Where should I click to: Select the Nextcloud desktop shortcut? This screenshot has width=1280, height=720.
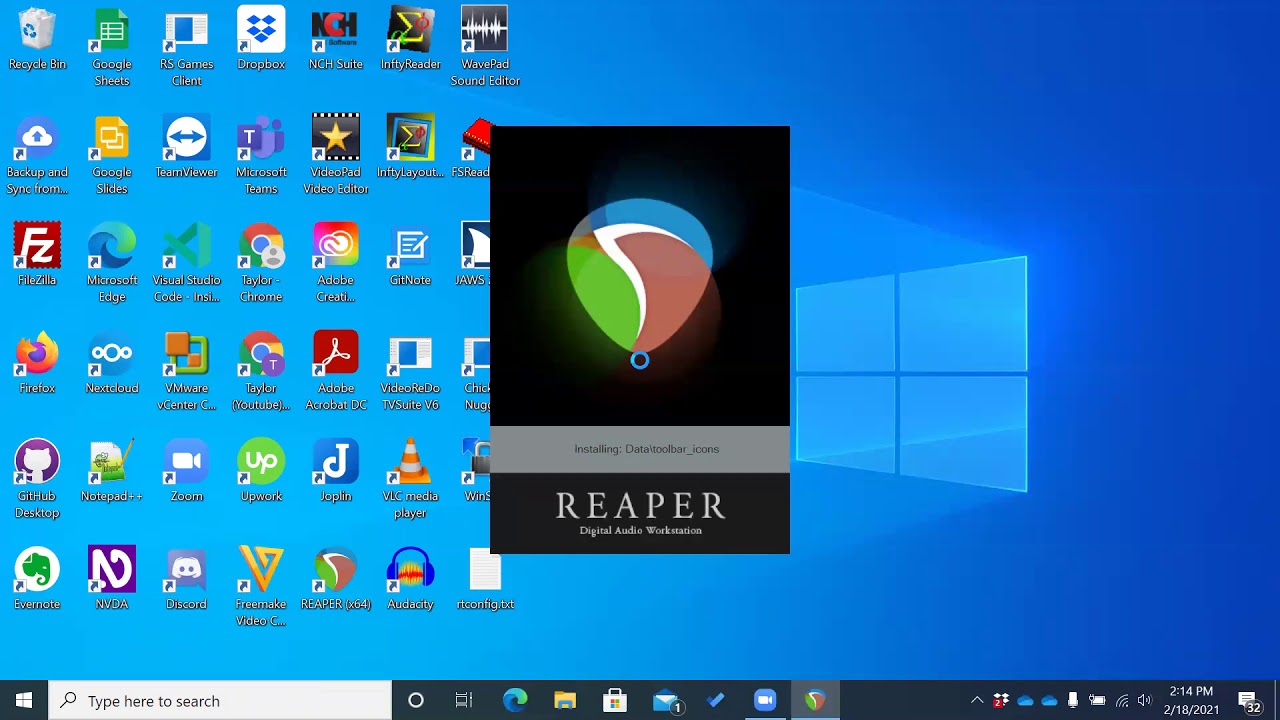112,364
